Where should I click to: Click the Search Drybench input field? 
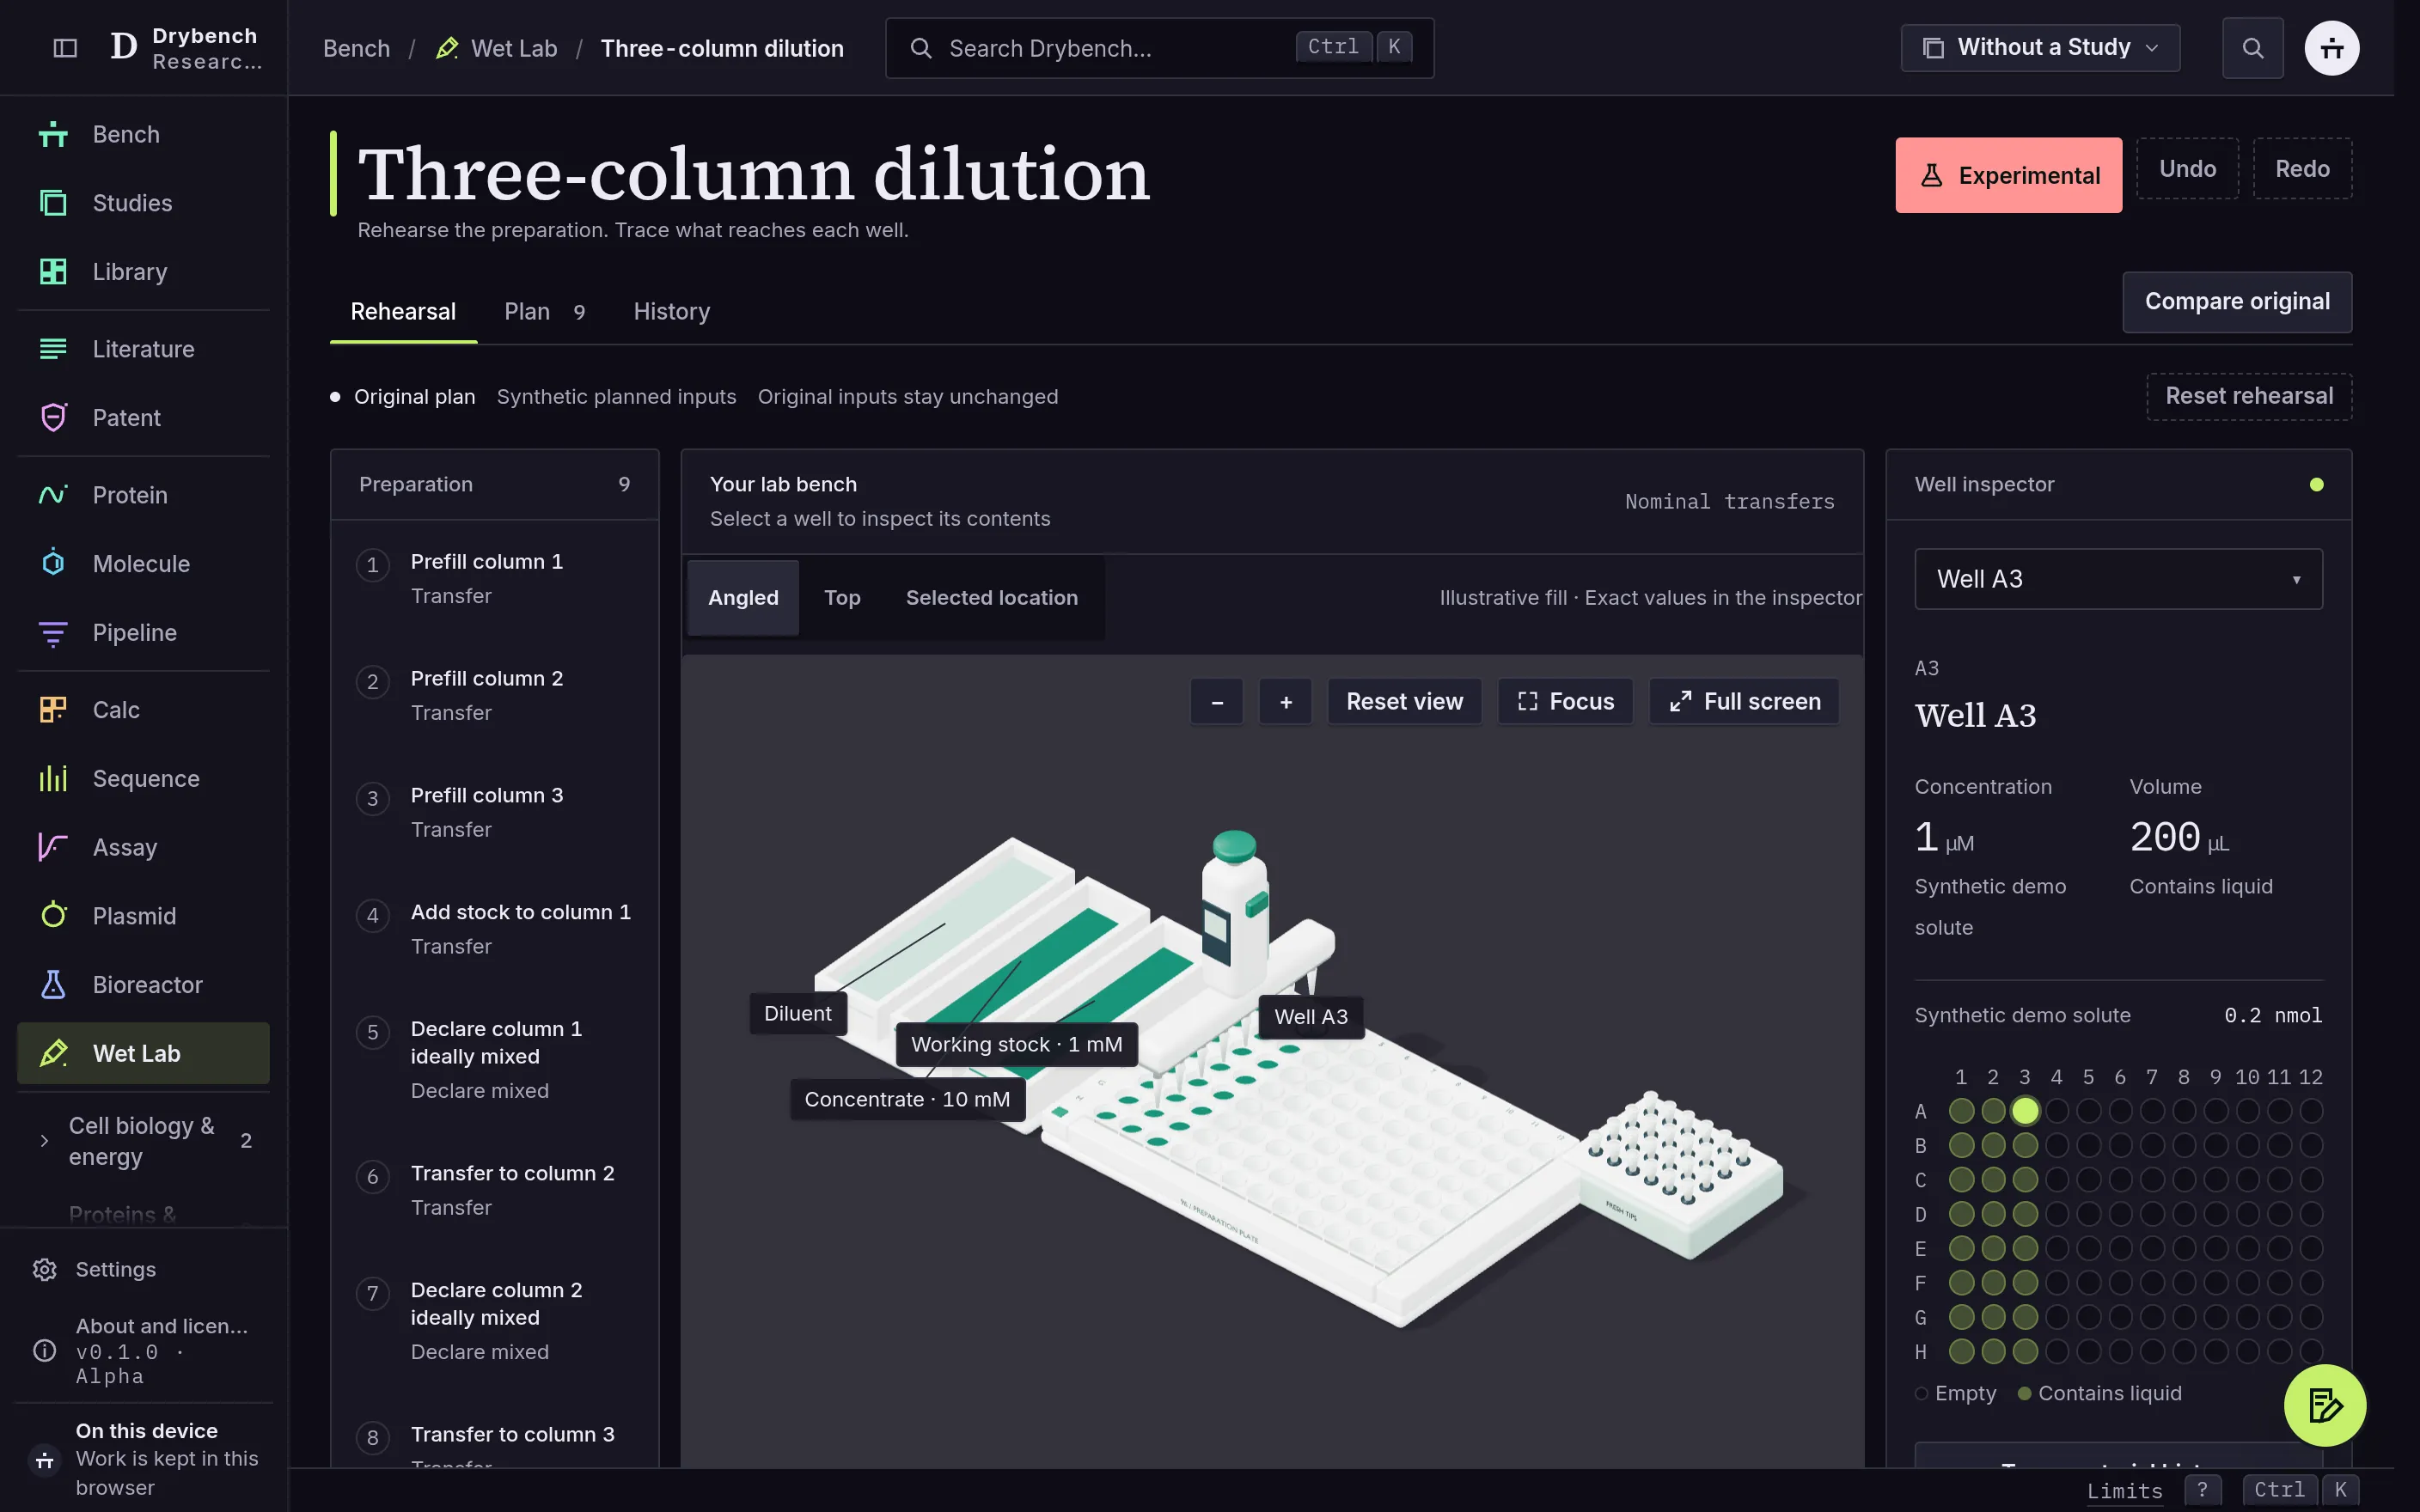coord(1159,48)
